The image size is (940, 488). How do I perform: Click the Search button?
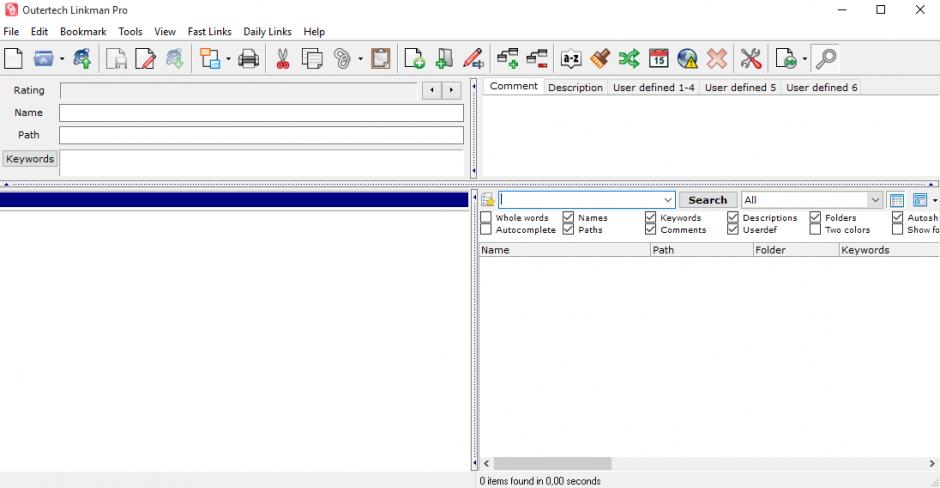(x=708, y=200)
